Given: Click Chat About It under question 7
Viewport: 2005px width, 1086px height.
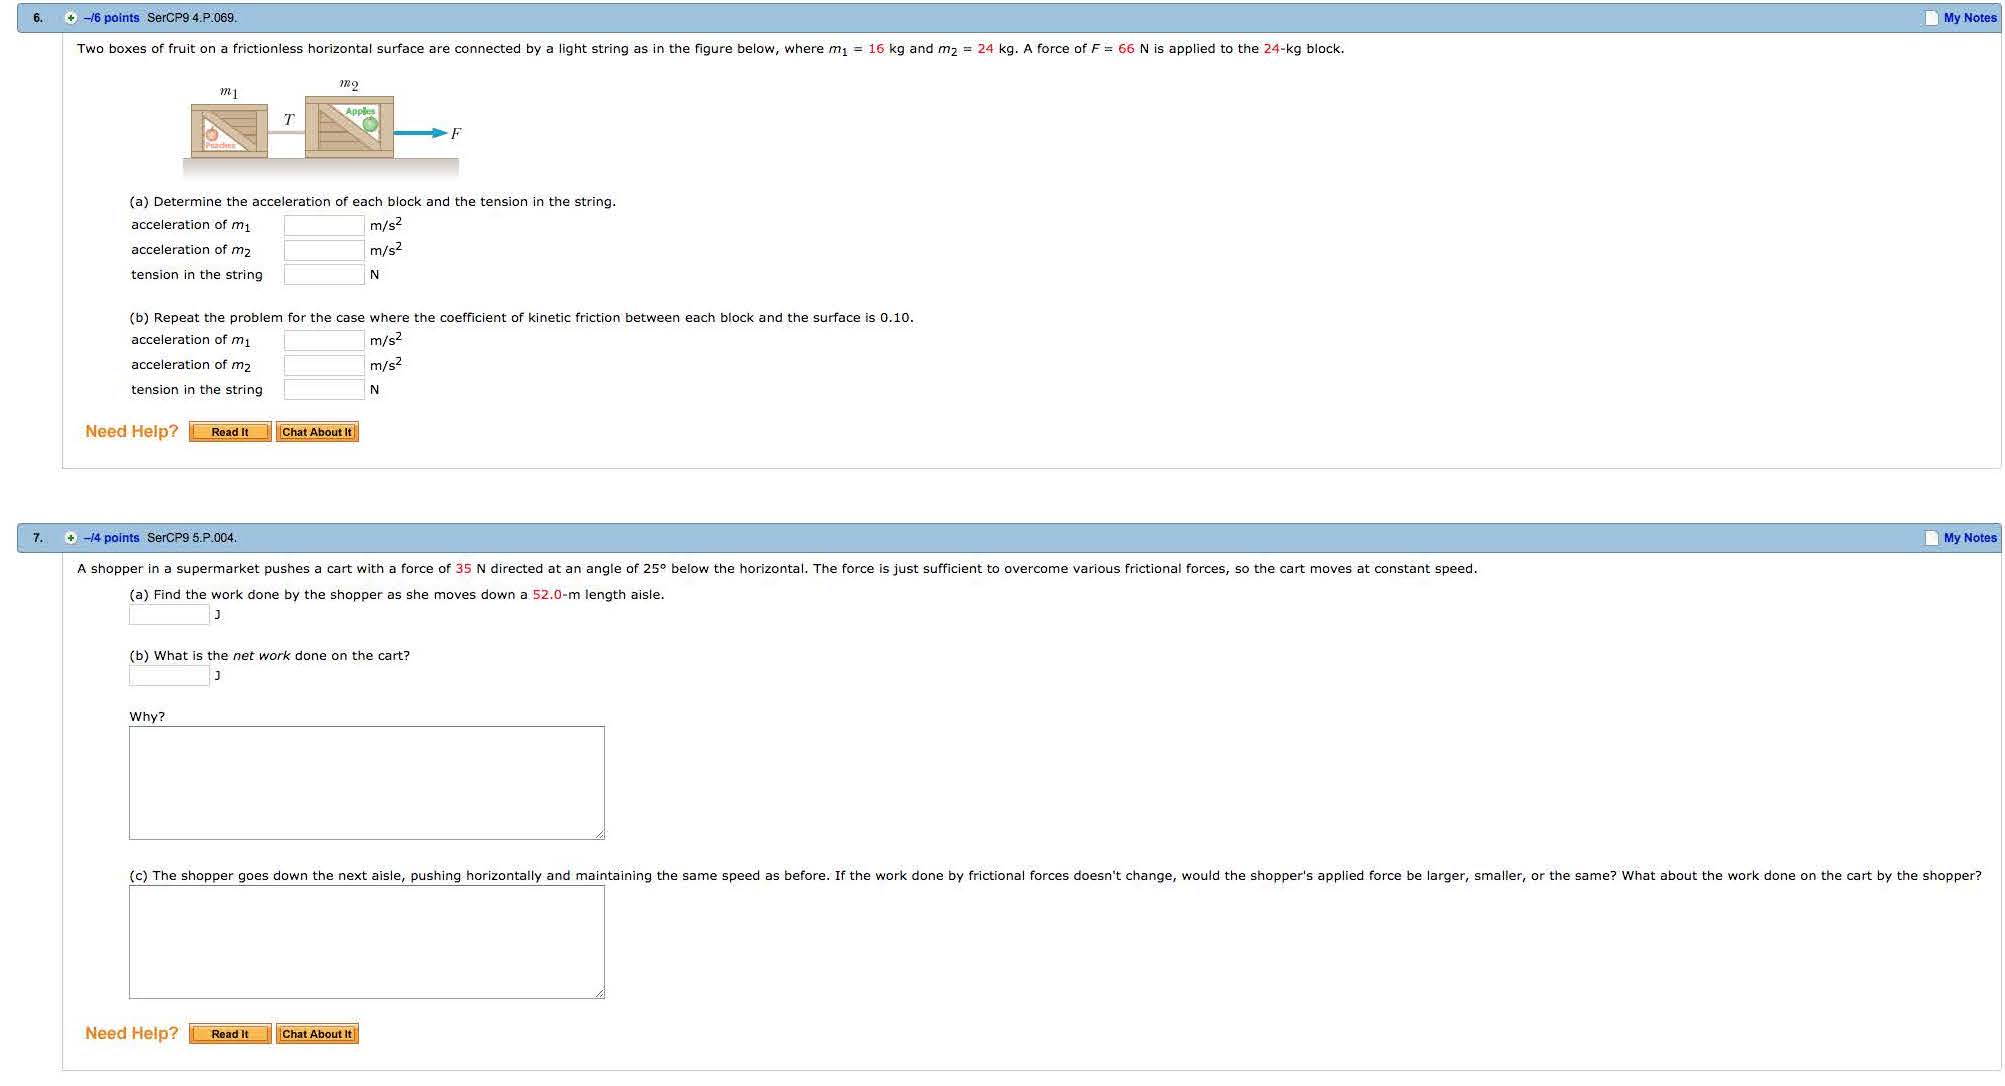Looking at the screenshot, I should (317, 1034).
